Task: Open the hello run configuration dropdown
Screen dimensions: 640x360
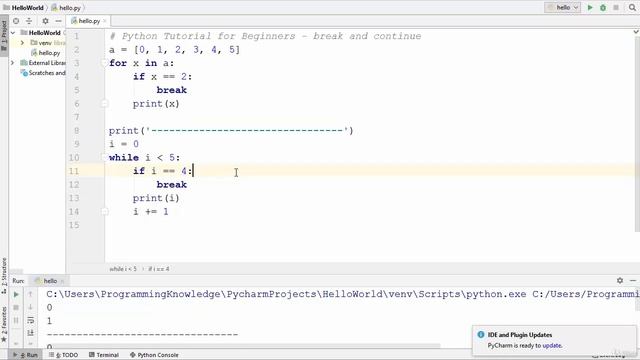Action: pos(562,7)
